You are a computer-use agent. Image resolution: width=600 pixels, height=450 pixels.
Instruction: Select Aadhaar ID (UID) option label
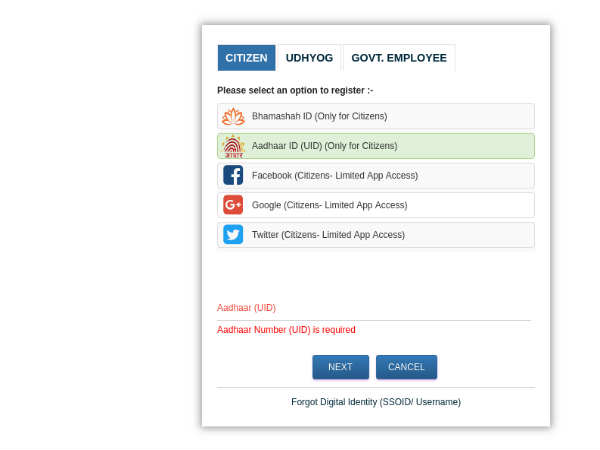coord(324,146)
